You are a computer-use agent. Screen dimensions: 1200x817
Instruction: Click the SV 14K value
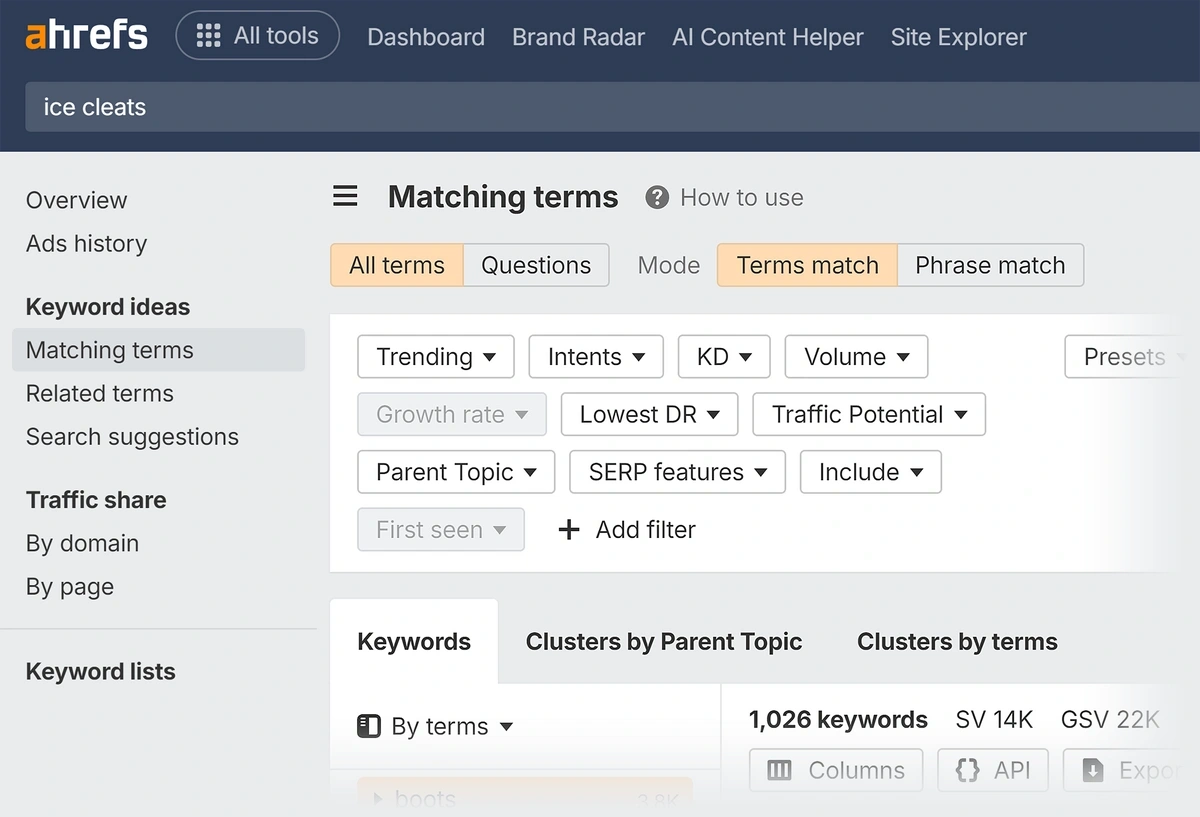pyautogui.click(x=994, y=720)
